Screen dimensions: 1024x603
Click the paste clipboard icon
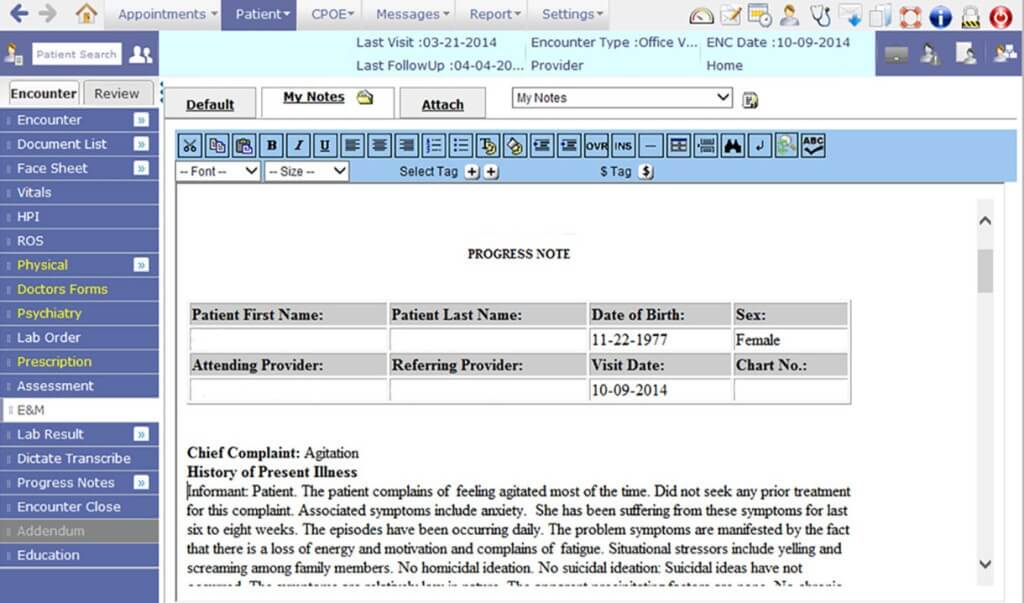tap(243, 145)
